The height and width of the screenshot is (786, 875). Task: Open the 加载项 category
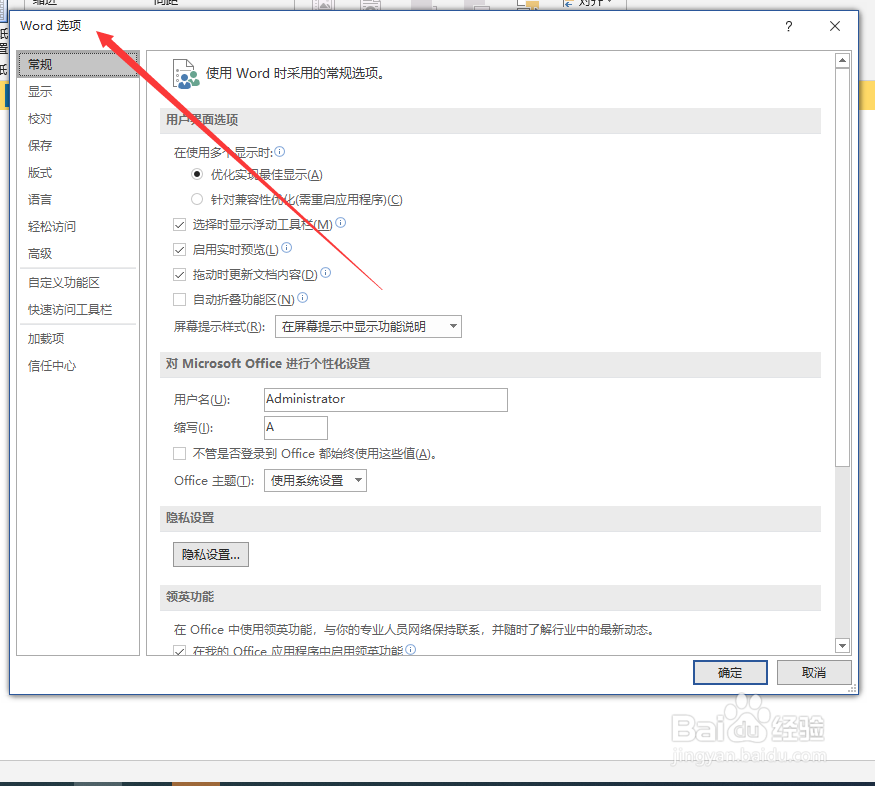coord(46,339)
